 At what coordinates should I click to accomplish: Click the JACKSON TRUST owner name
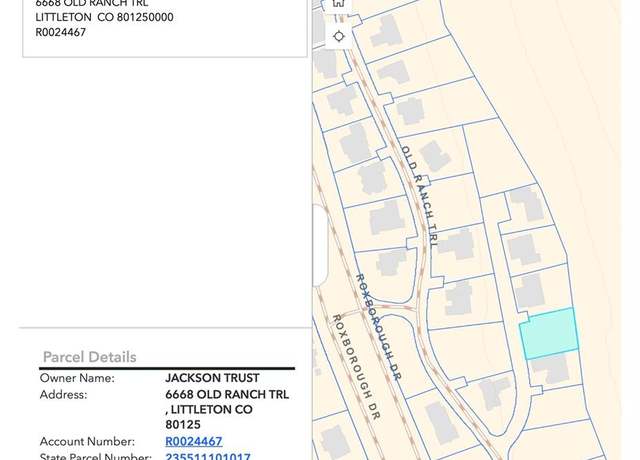pos(212,378)
